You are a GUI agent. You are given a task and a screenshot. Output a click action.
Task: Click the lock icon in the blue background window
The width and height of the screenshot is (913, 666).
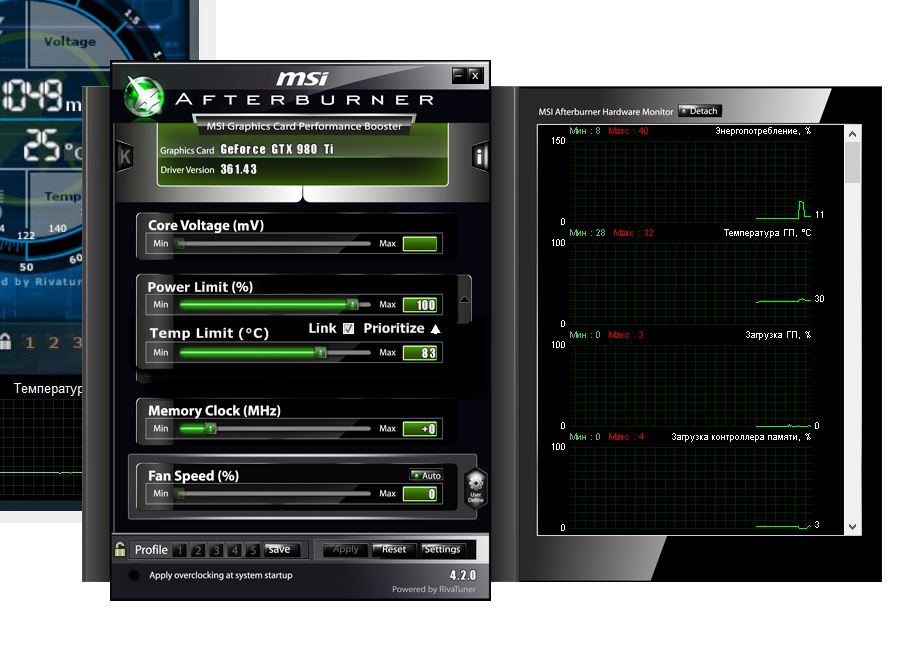coord(6,342)
